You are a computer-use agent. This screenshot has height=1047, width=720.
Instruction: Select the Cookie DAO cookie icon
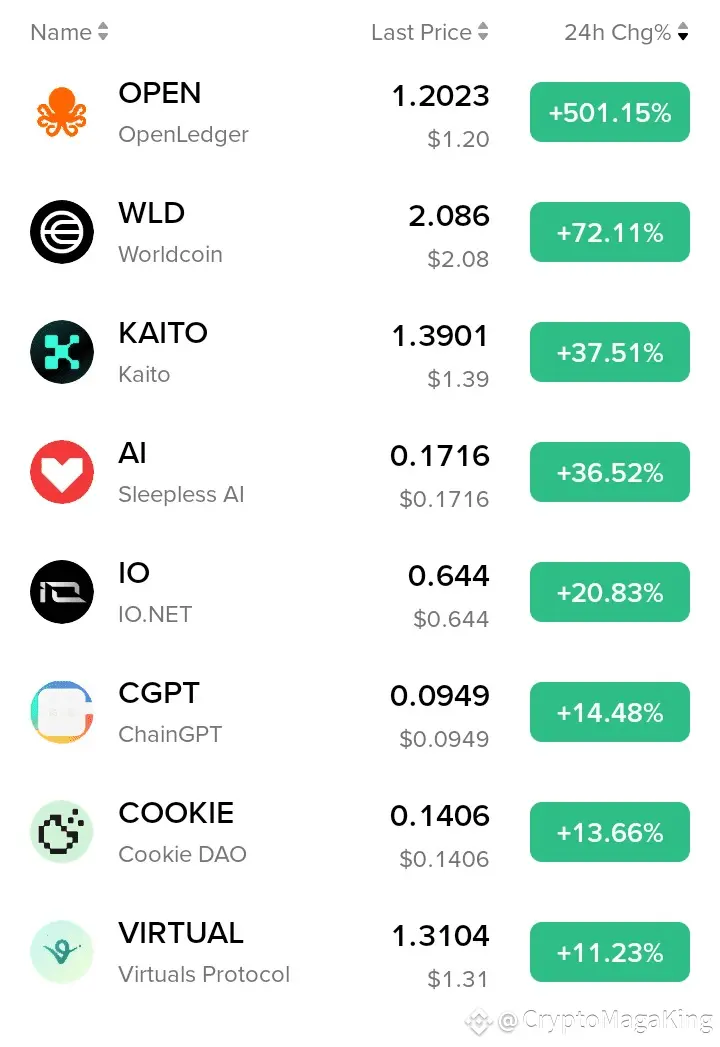(61, 832)
